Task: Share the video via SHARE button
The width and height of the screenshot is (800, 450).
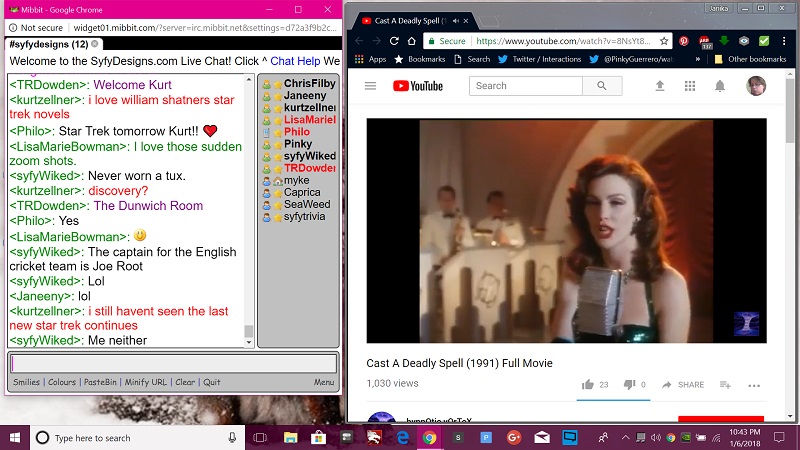Action: pos(683,385)
